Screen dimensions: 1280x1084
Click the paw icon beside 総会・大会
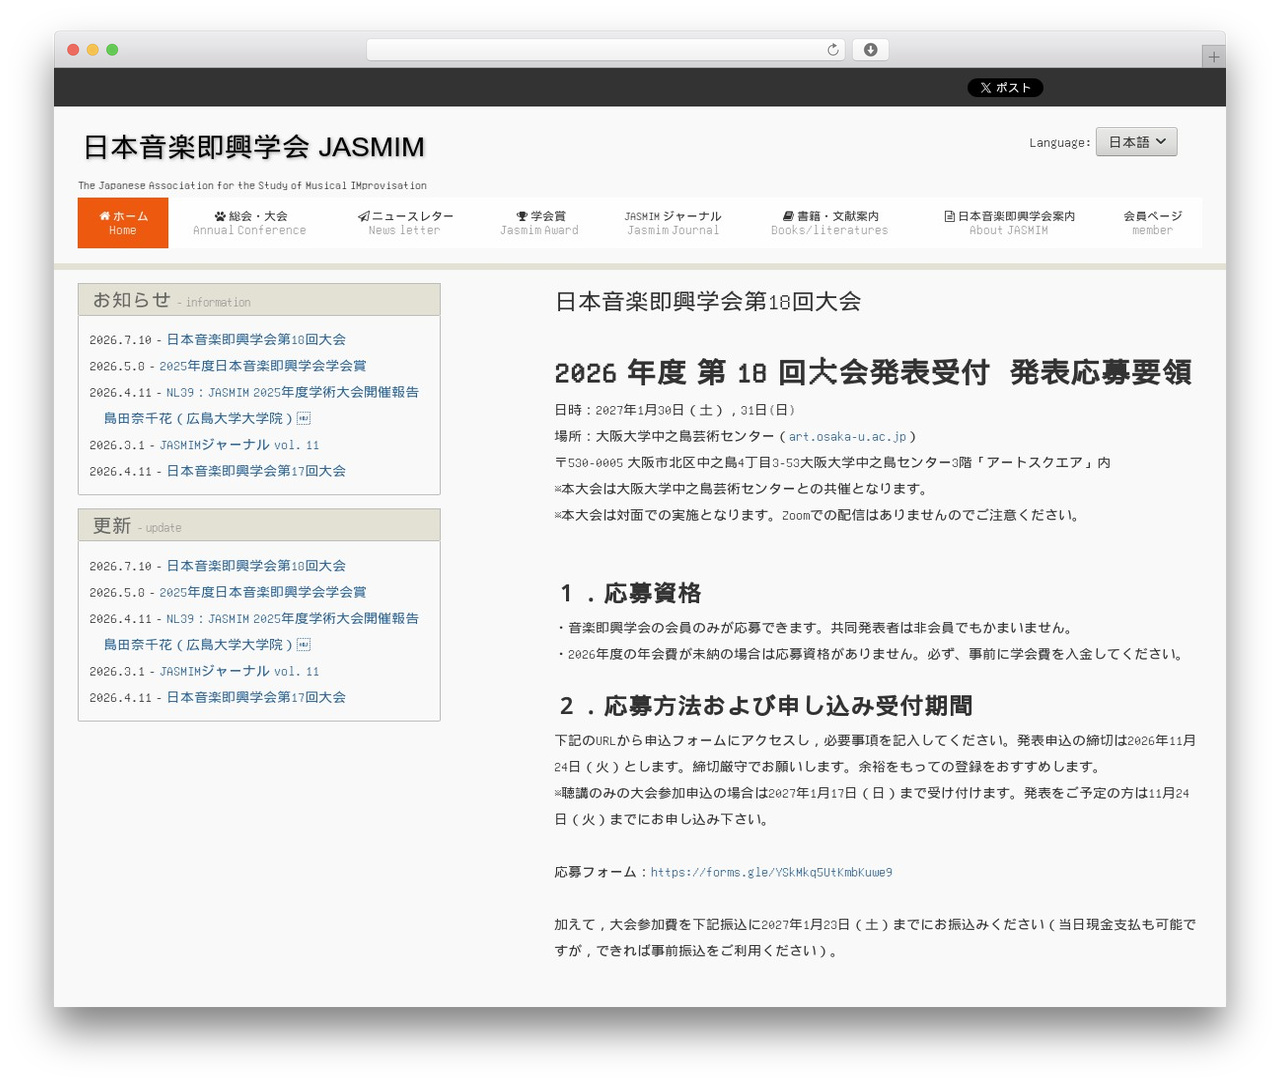click(220, 216)
